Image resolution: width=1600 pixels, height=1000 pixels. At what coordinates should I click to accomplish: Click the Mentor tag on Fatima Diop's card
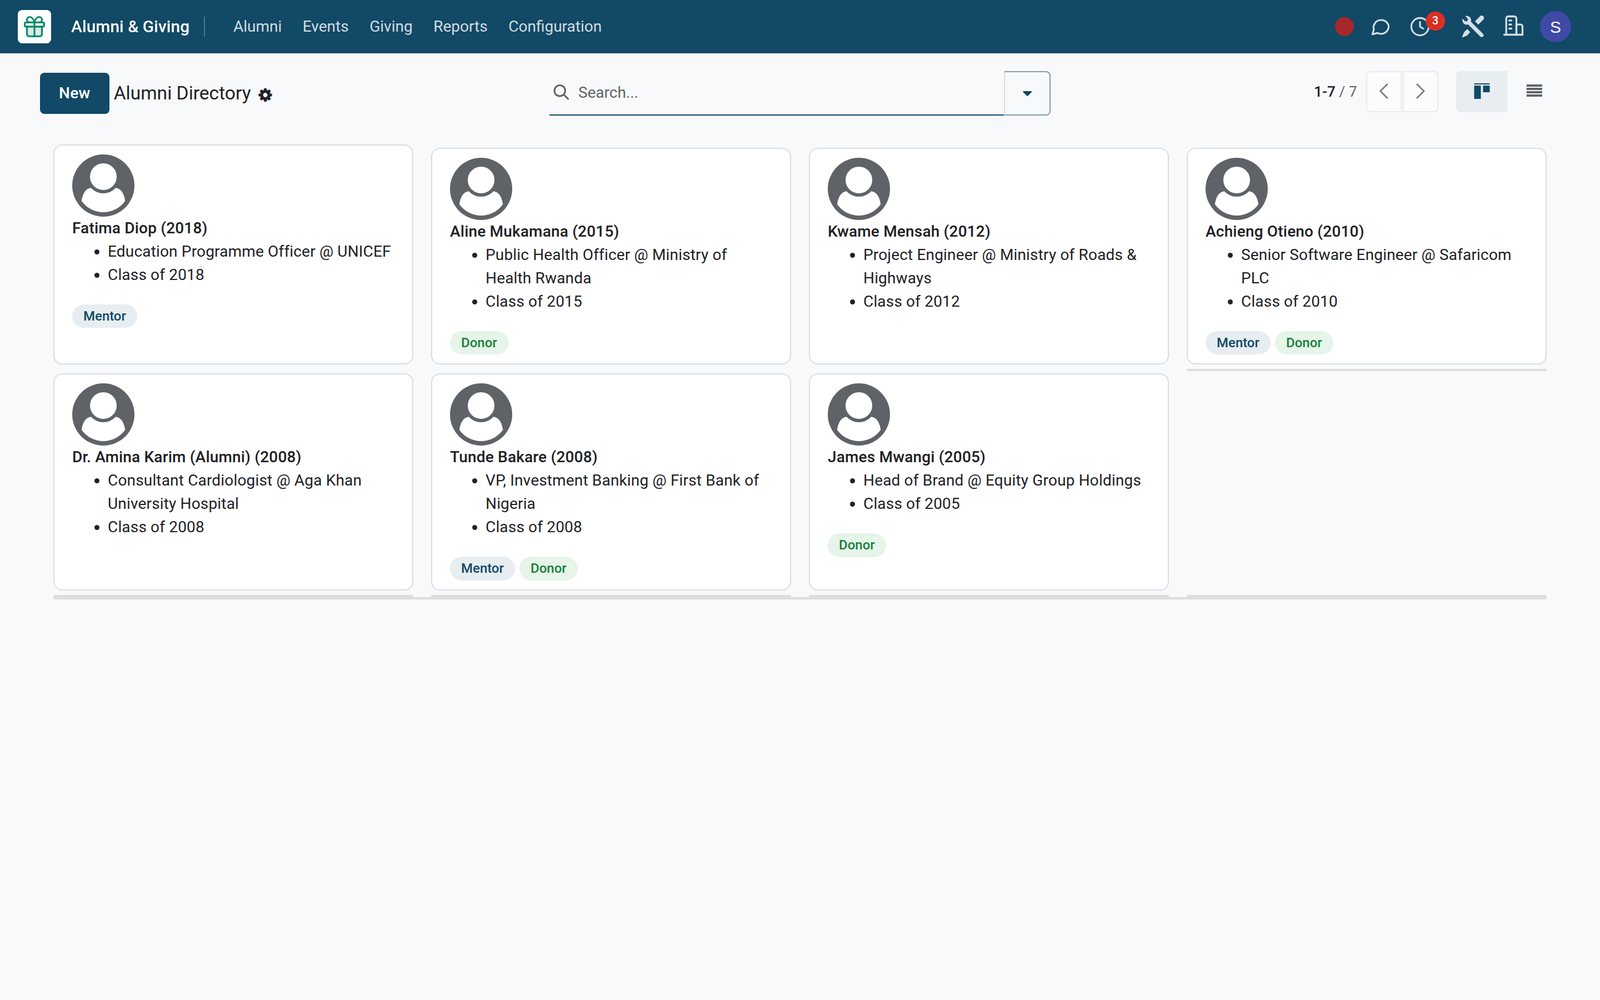(105, 316)
